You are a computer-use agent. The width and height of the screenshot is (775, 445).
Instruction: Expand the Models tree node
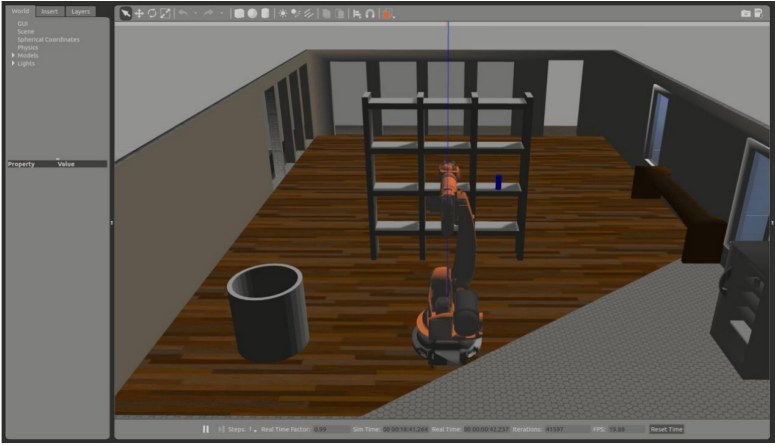[x=13, y=55]
